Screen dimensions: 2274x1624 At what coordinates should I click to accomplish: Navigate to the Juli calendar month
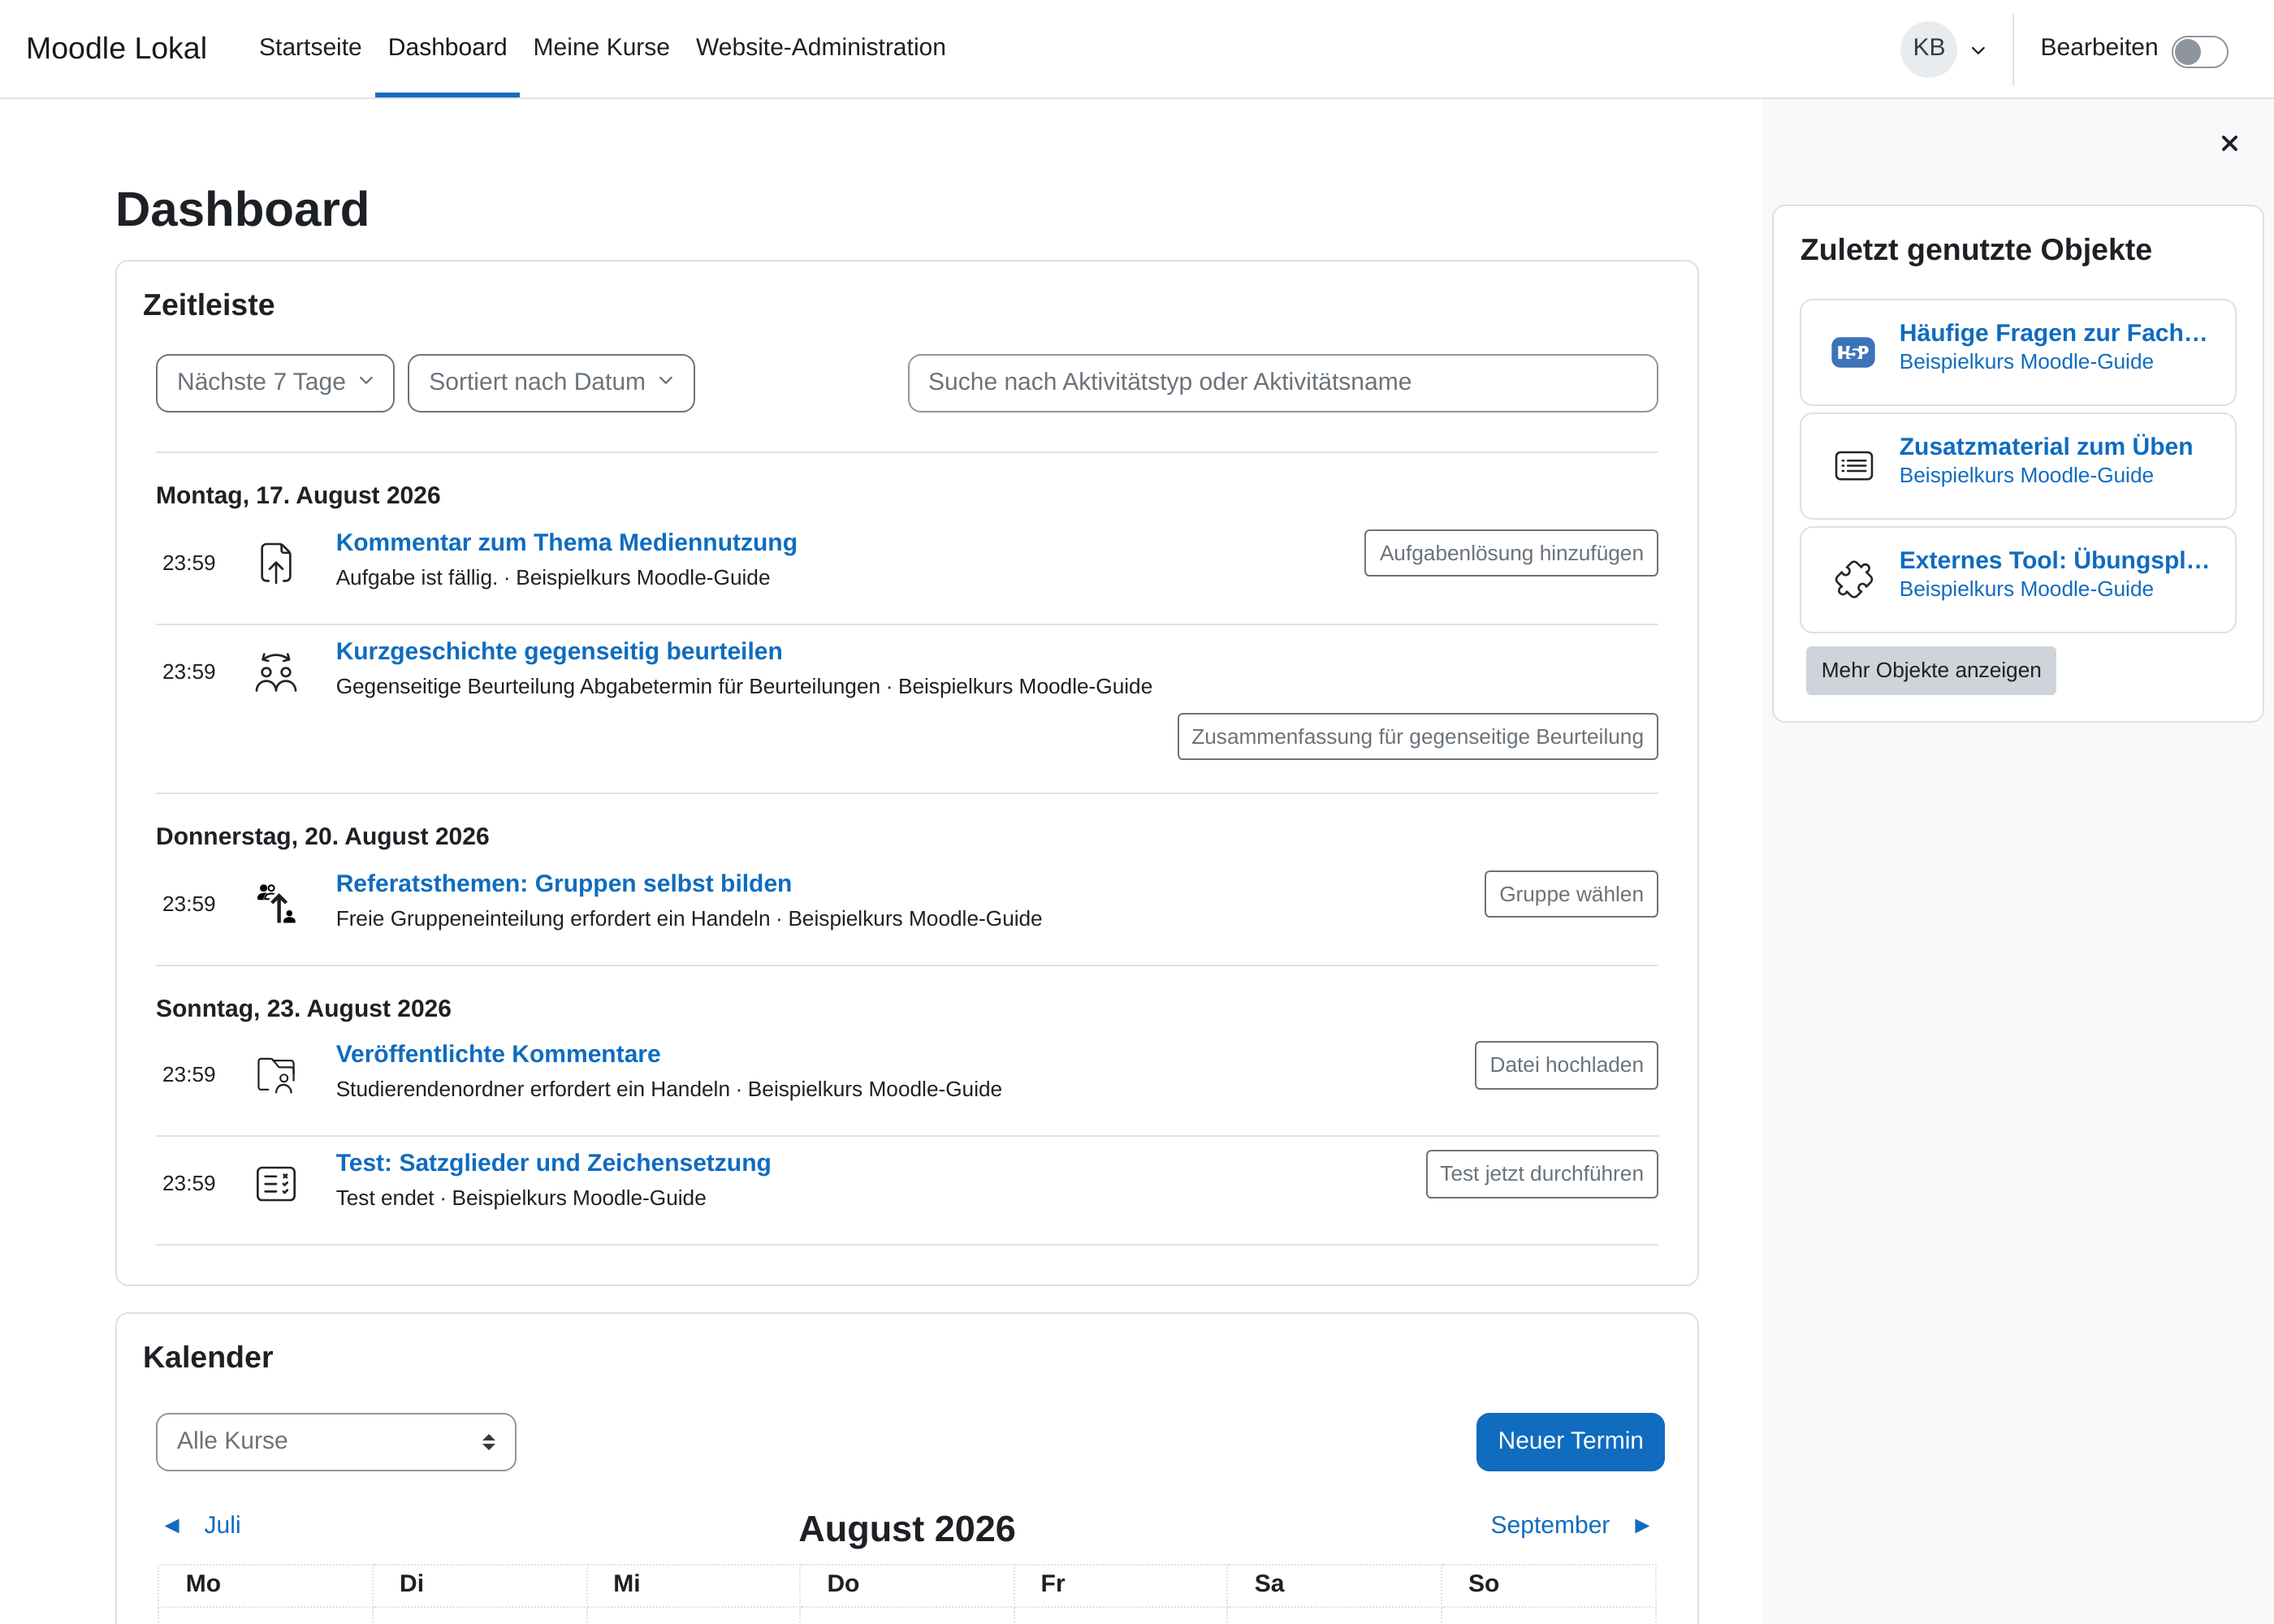(222, 1526)
